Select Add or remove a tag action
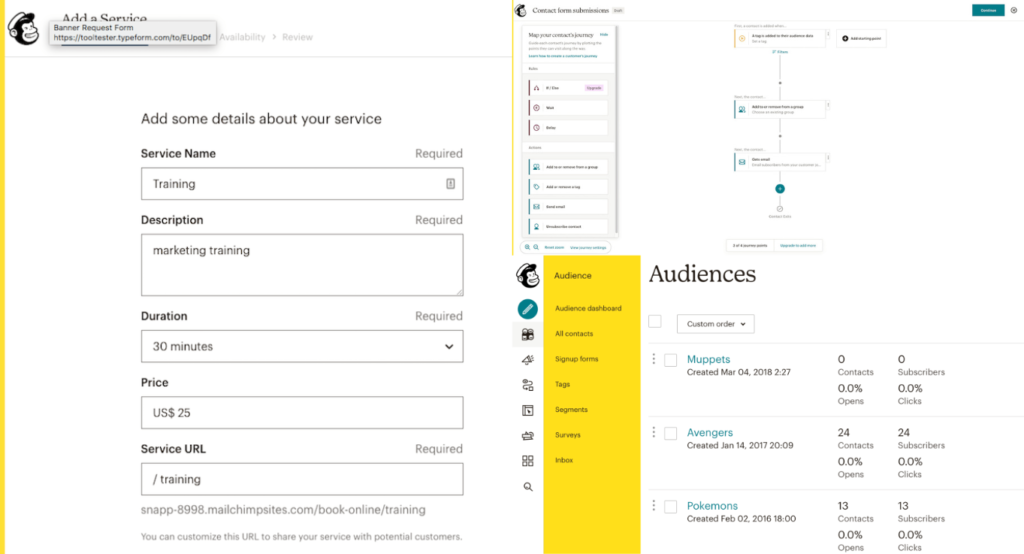 coord(568,187)
